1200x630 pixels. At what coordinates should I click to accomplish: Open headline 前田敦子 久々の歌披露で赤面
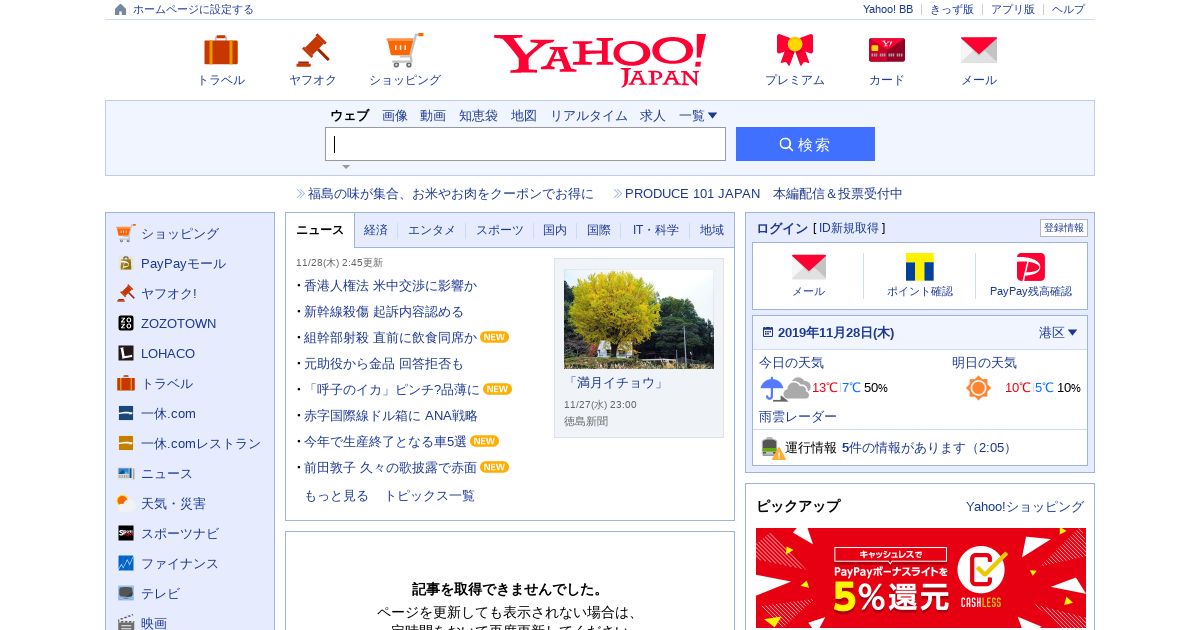click(x=391, y=468)
